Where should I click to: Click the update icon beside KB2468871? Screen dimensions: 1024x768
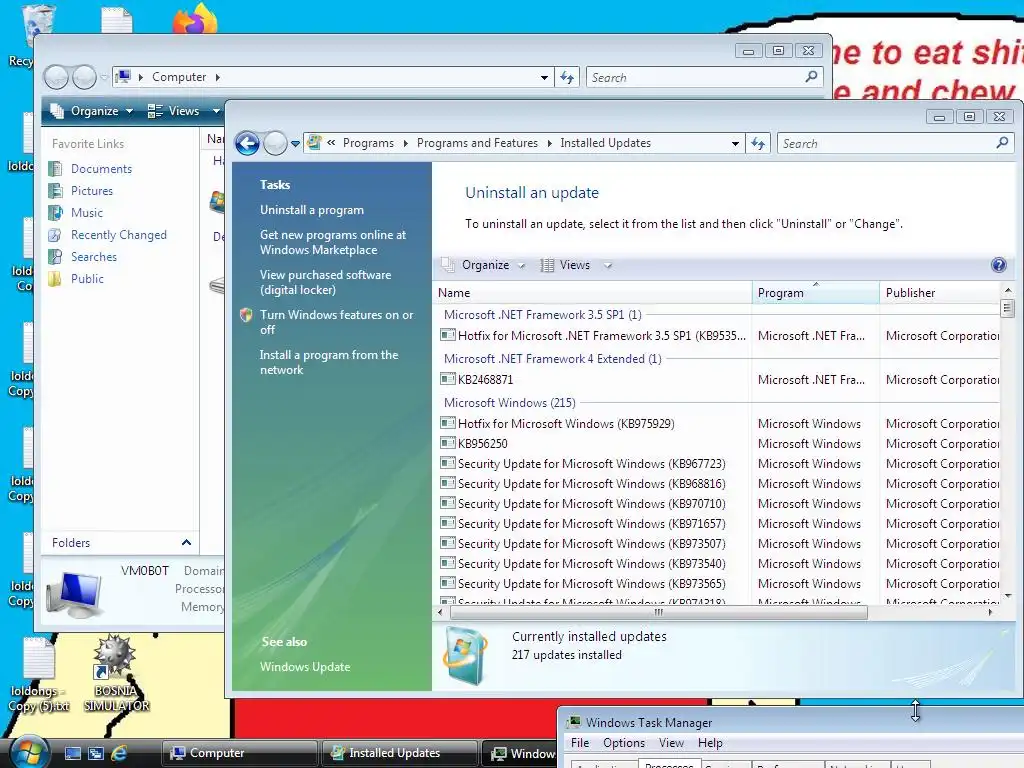click(447, 379)
